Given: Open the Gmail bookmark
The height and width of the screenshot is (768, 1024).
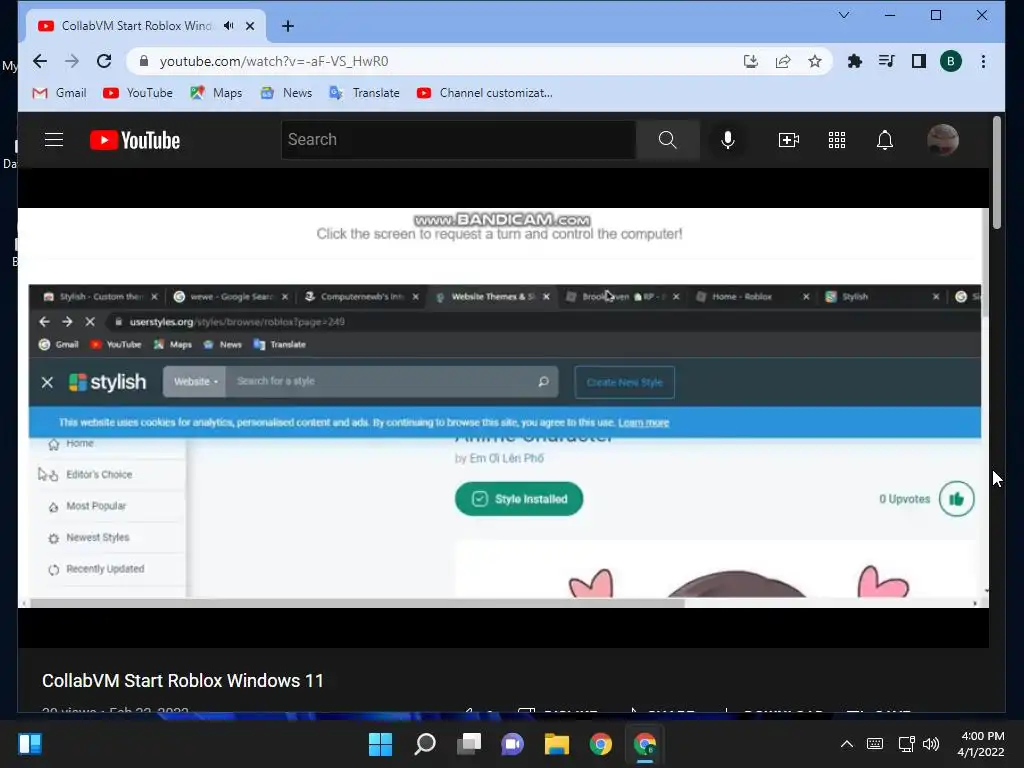Looking at the screenshot, I should (59, 93).
